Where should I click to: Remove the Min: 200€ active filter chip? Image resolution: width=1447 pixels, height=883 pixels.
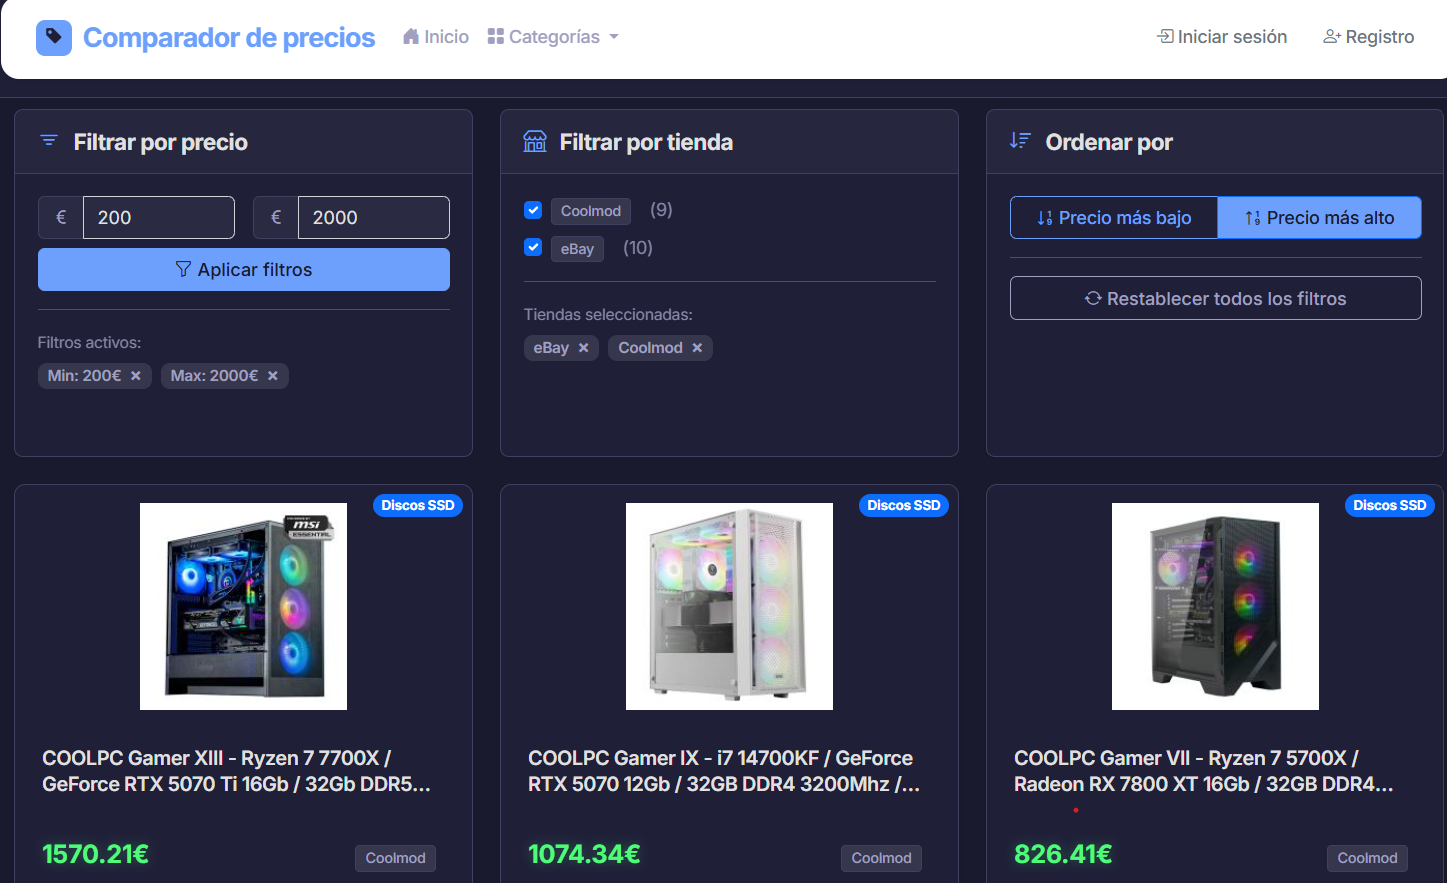pos(135,375)
